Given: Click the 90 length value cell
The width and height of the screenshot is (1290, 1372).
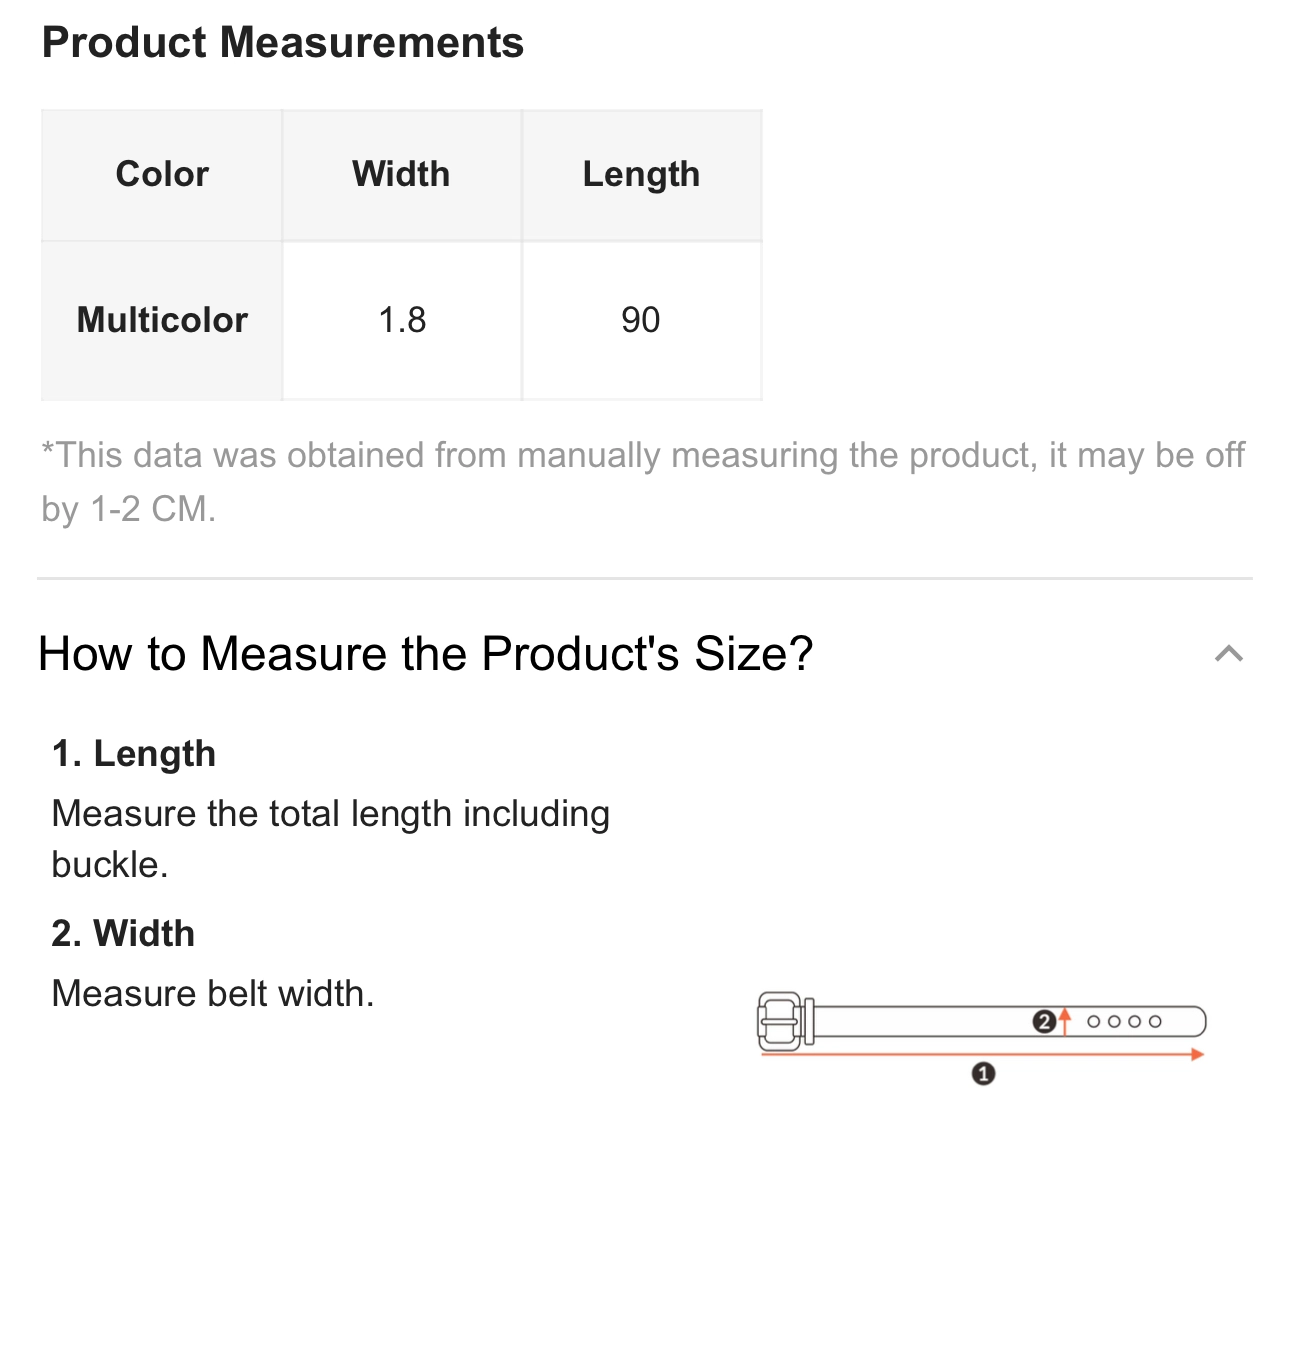Looking at the screenshot, I should [642, 320].
